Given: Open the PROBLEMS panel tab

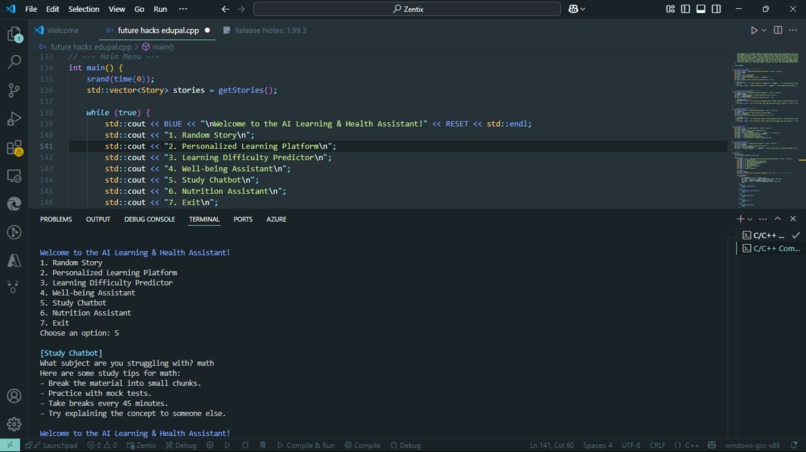Looking at the screenshot, I should point(56,219).
